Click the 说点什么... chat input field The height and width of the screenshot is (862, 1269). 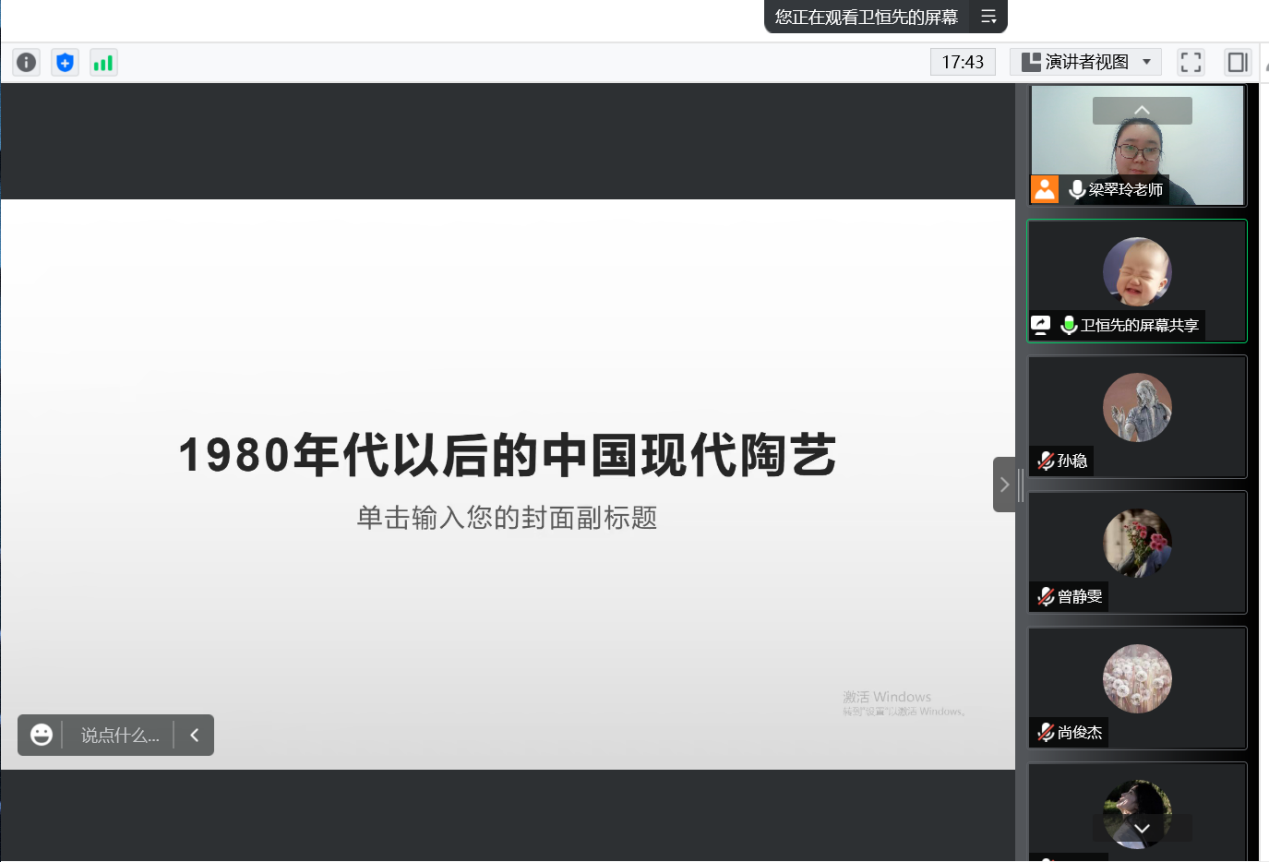point(119,735)
